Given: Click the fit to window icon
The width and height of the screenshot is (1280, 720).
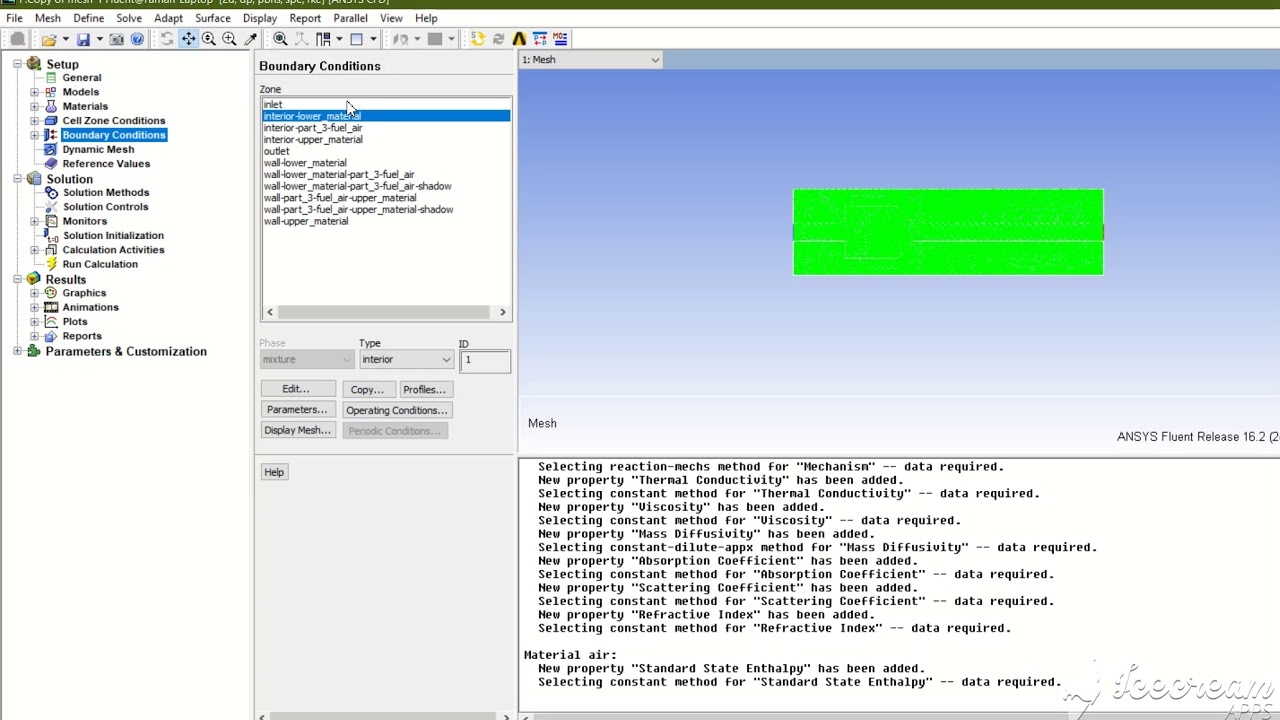Looking at the screenshot, I should tap(280, 39).
